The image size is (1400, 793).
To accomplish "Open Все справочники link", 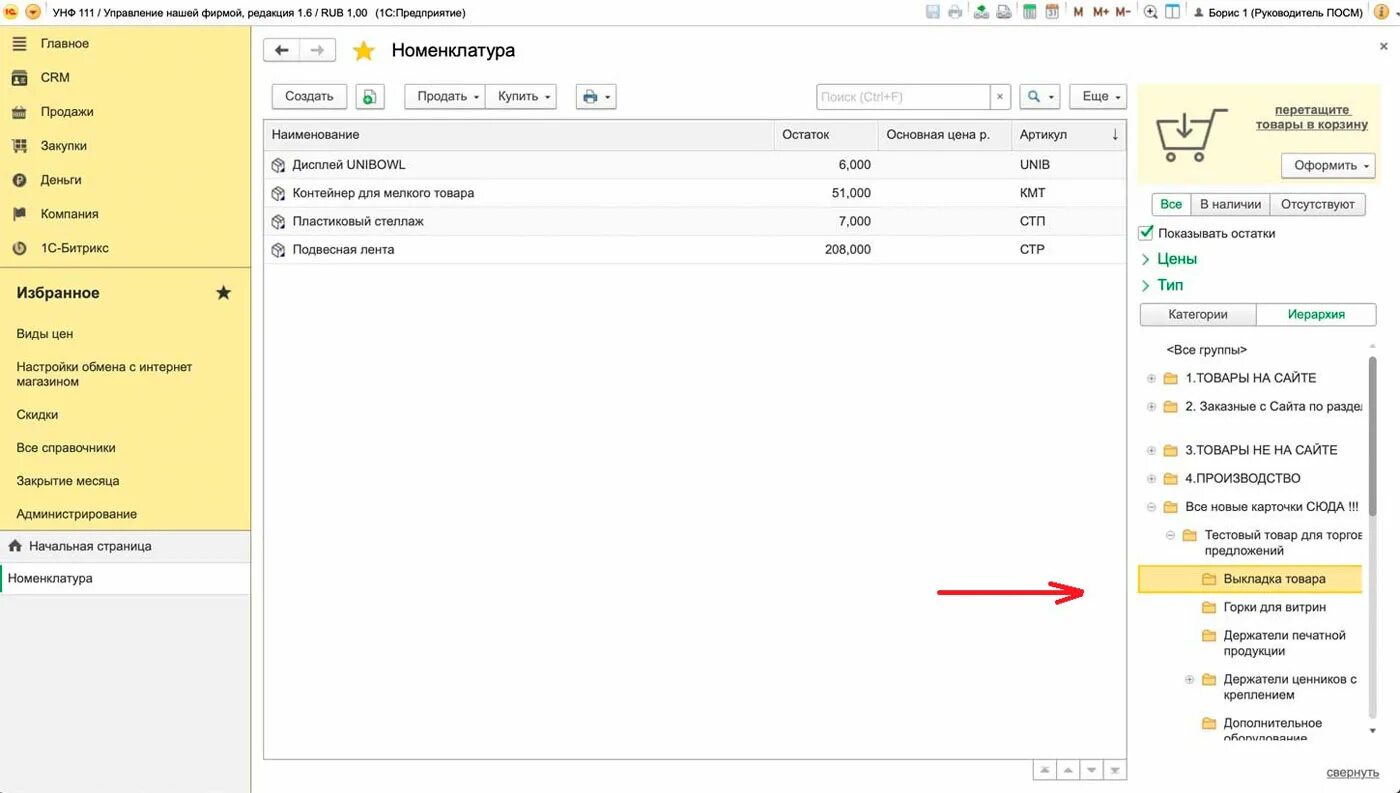I will (66, 448).
